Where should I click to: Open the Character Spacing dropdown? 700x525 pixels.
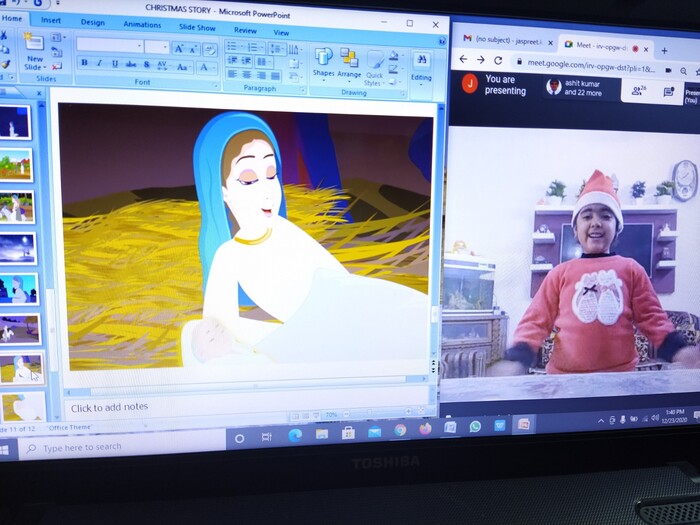pos(162,66)
